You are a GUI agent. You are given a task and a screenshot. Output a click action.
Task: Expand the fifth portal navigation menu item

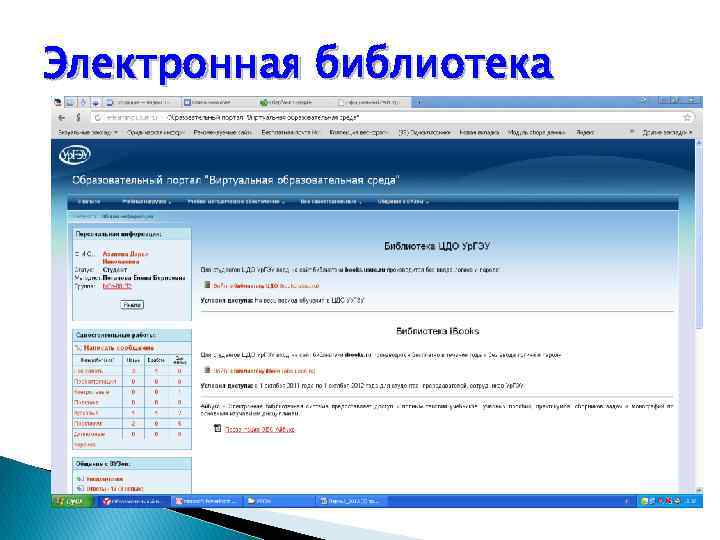point(403,202)
